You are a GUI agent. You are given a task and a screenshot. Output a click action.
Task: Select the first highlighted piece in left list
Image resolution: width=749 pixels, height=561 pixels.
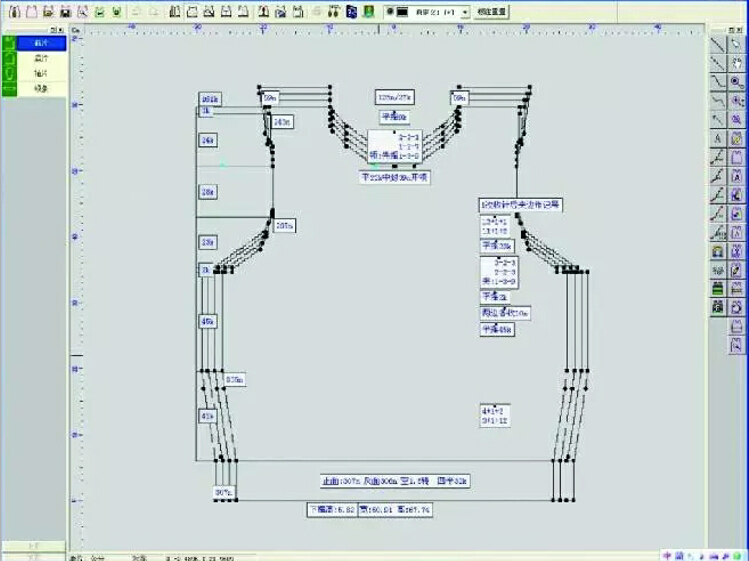coord(40,45)
